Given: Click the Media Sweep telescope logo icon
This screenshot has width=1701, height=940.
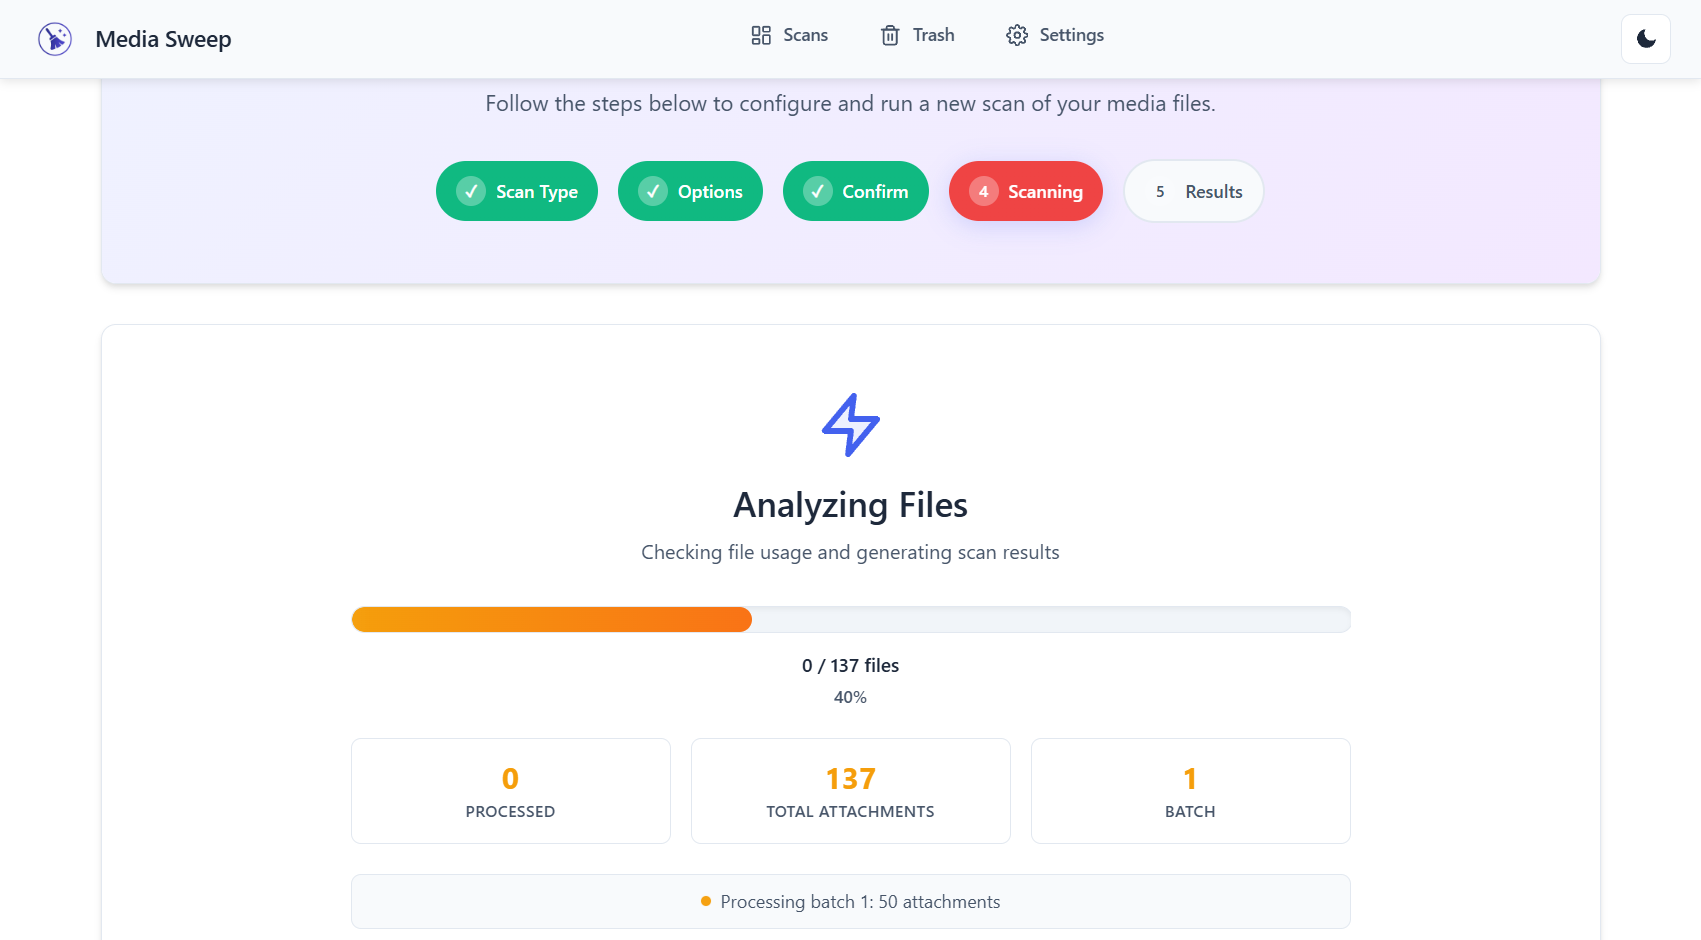Looking at the screenshot, I should pyautogui.click(x=55, y=39).
